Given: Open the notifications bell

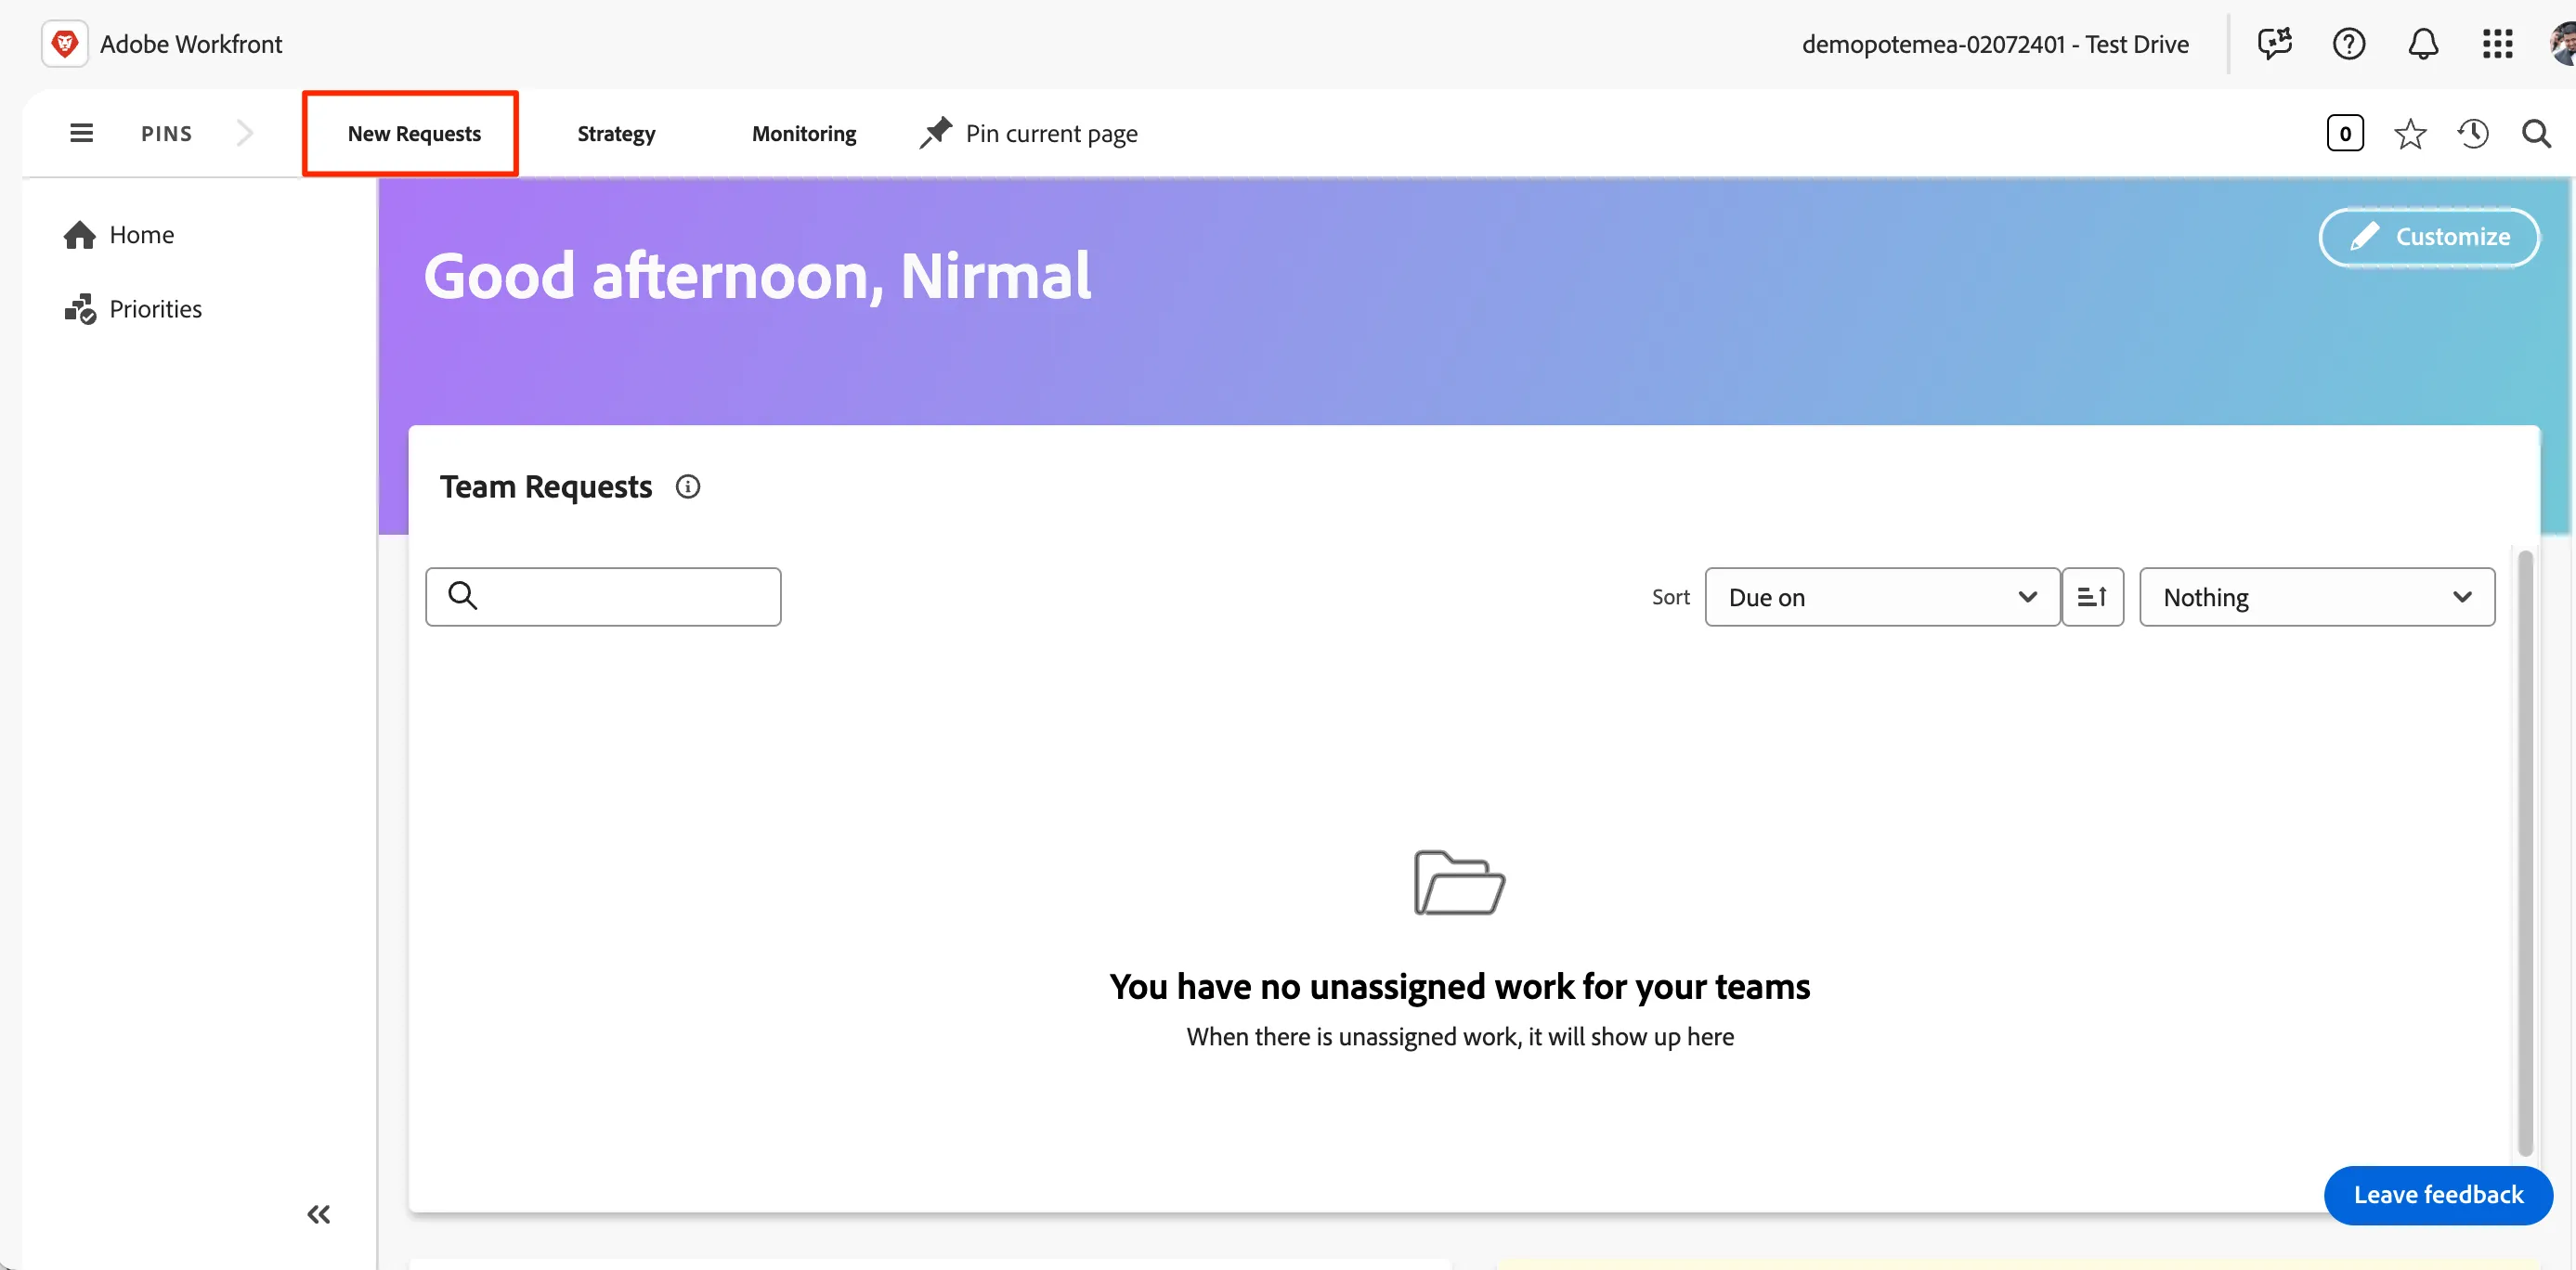Looking at the screenshot, I should [2422, 44].
